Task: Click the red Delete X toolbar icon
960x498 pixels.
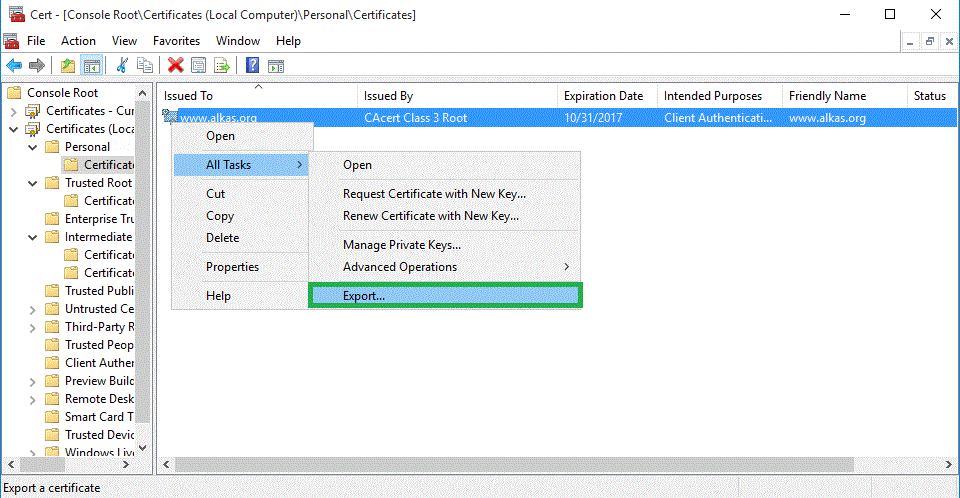Action: pyautogui.click(x=176, y=65)
